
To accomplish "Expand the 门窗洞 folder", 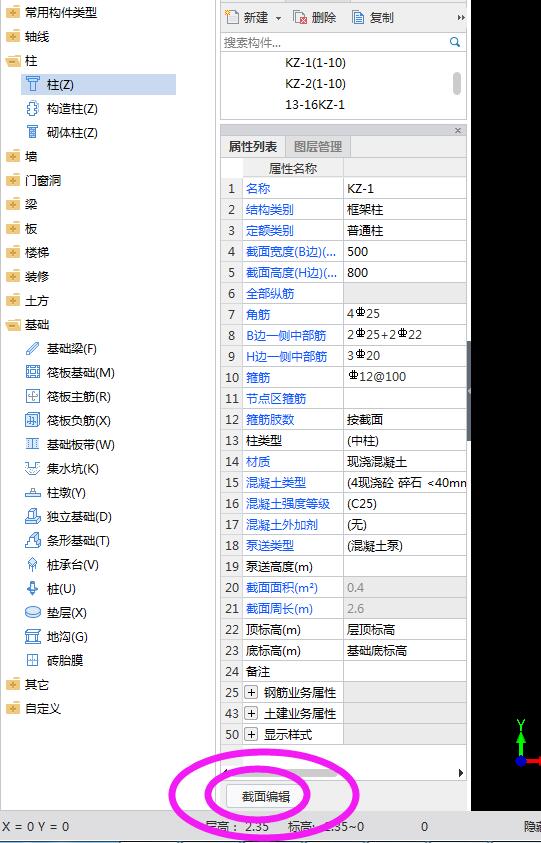I will (13, 180).
